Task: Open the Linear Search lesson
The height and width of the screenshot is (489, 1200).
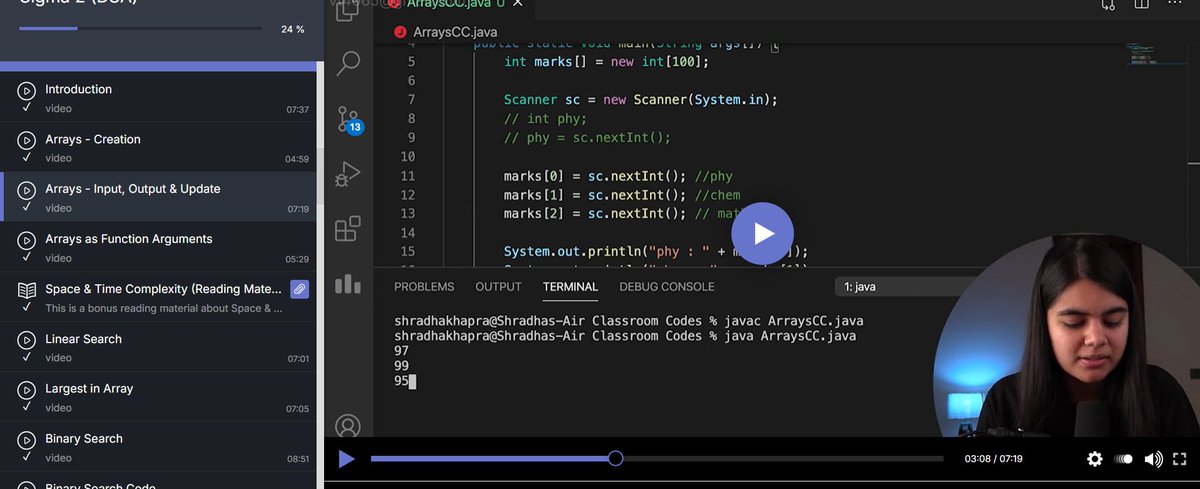Action: pyautogui.click(x=158, y=347)
